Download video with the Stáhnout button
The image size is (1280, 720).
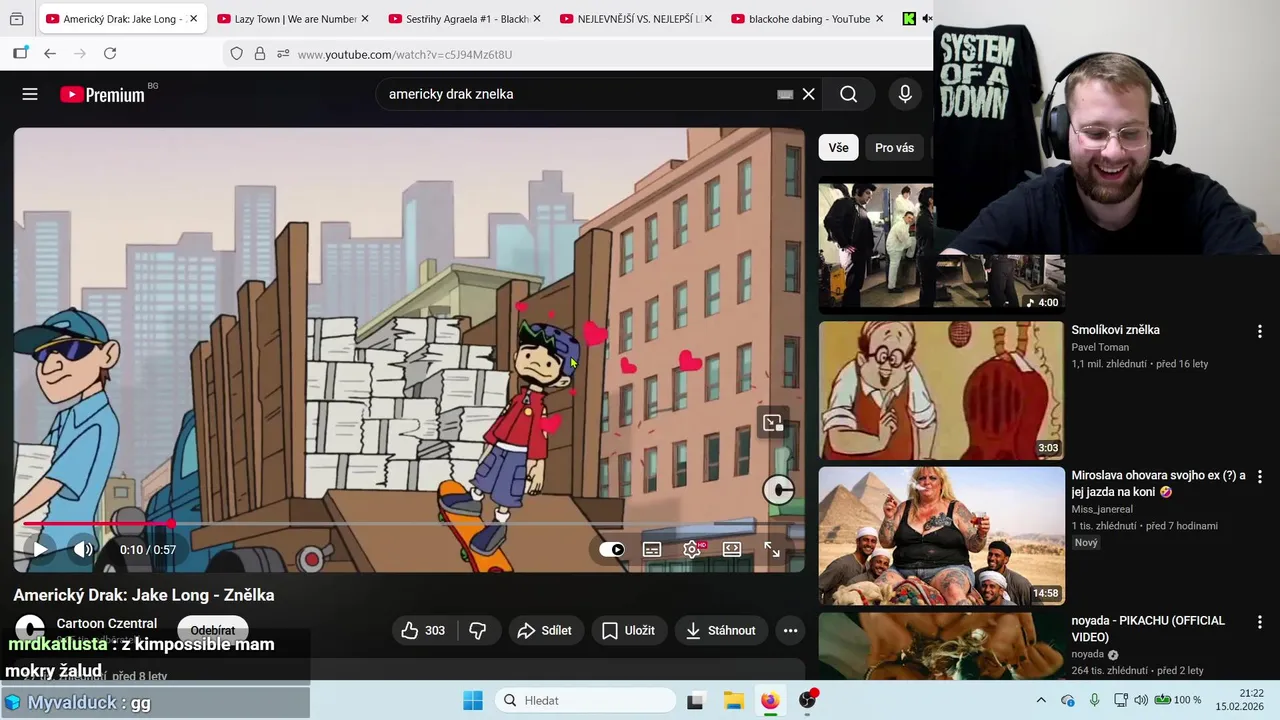click(720, 630)
